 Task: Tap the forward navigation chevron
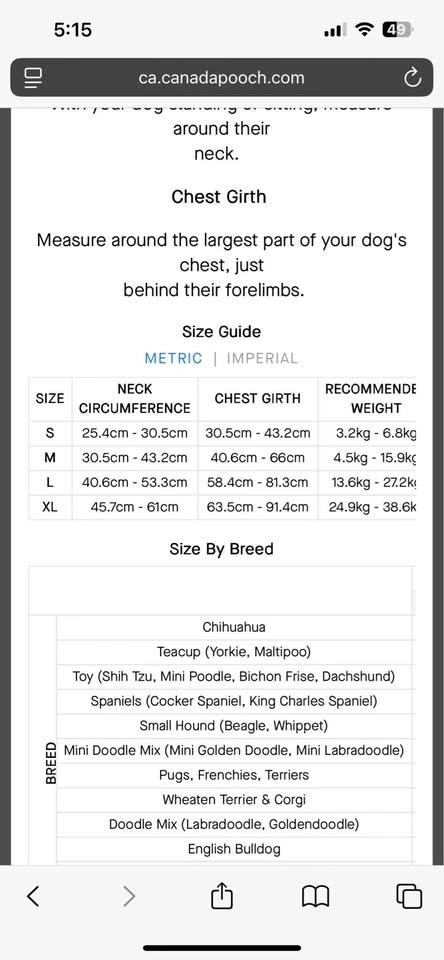129,896
